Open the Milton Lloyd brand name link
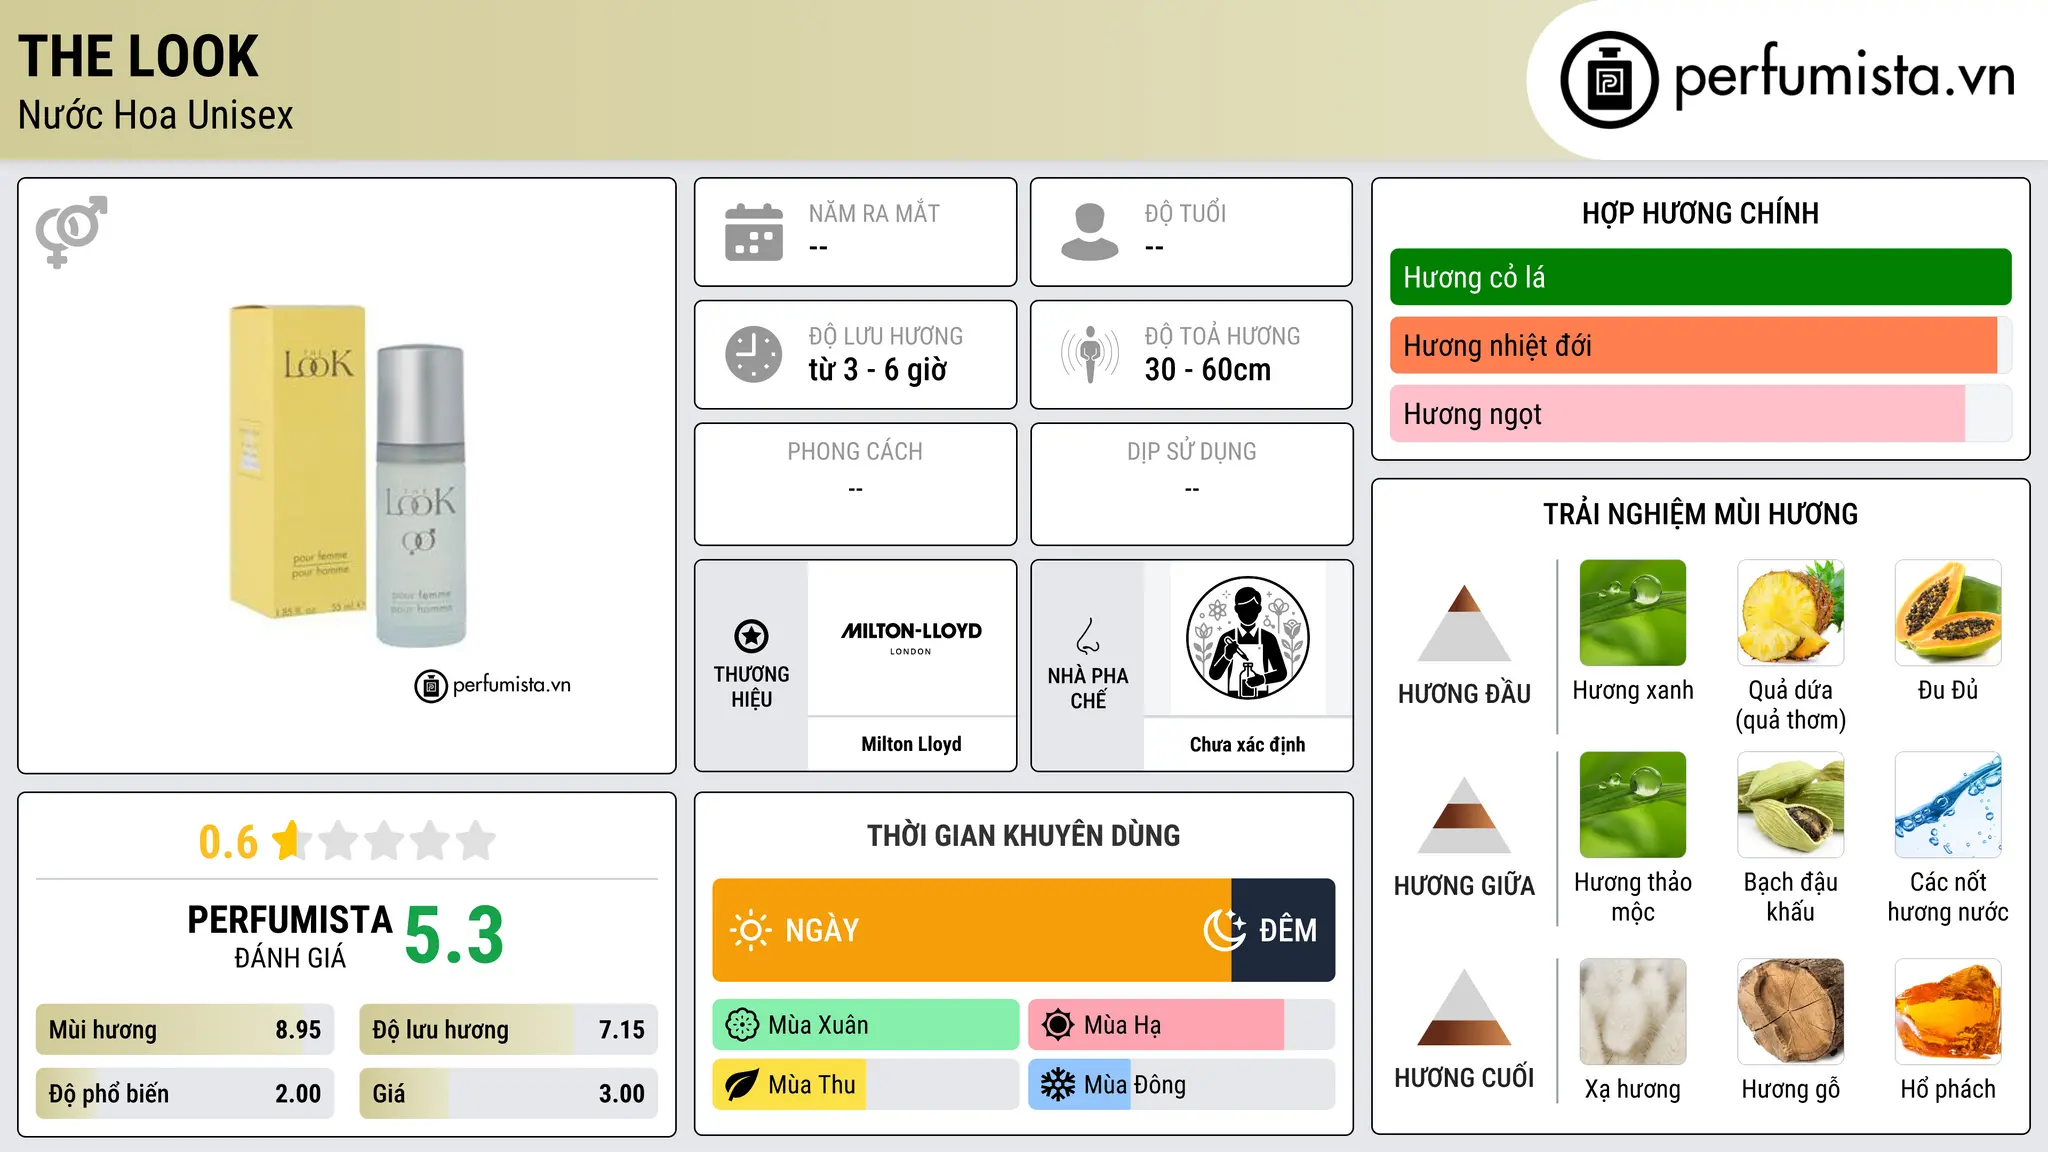2048x1152 pixels. click(911, 744)
